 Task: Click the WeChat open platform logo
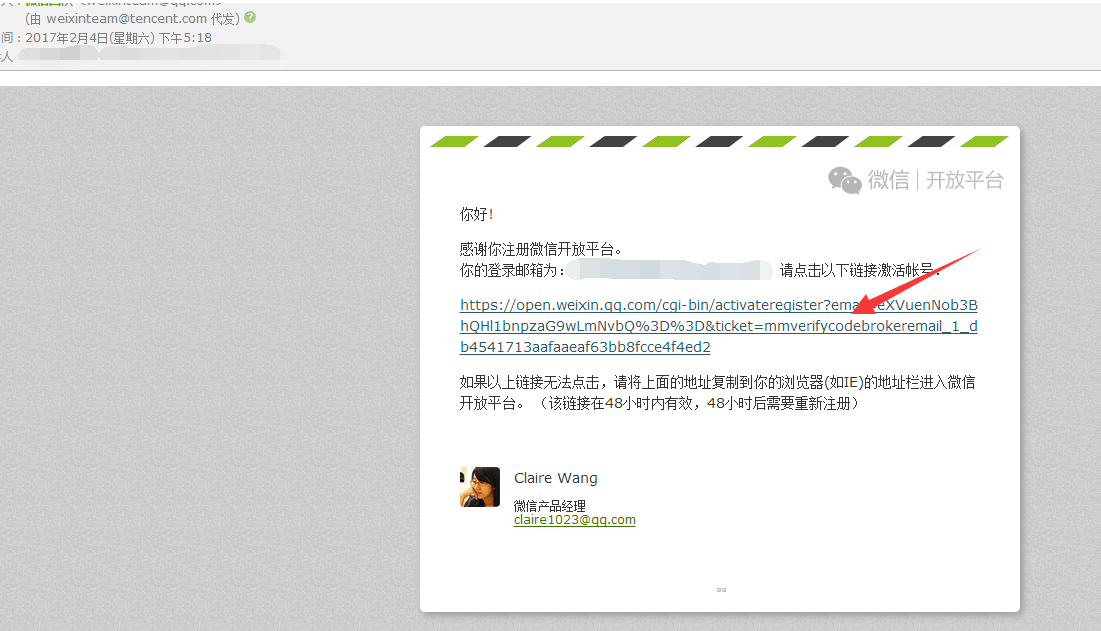916,180
